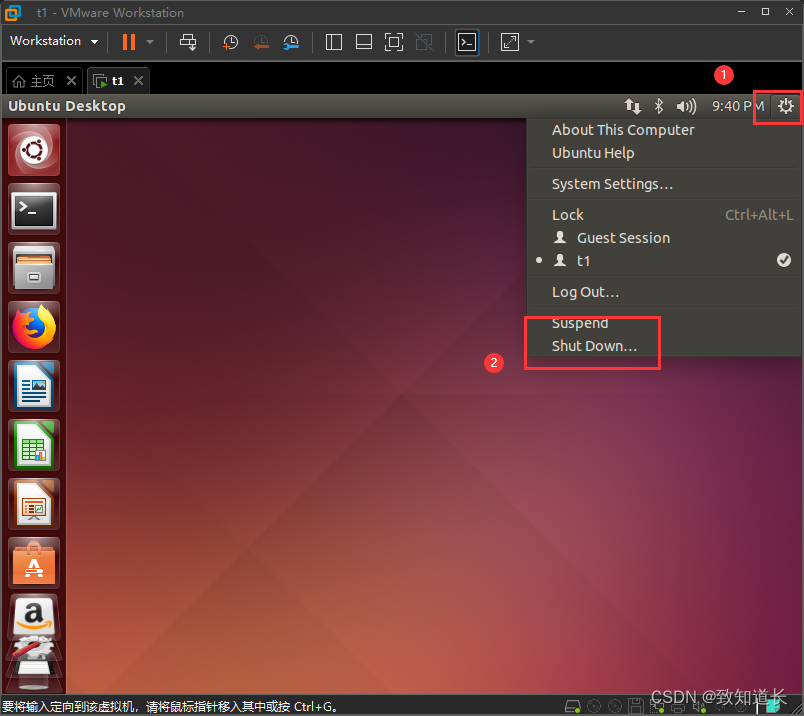Image resolution: width=804 pixels, height=716 pixels.
Task: Revert the VM to its snapshot
Action: tap(261, 41)
